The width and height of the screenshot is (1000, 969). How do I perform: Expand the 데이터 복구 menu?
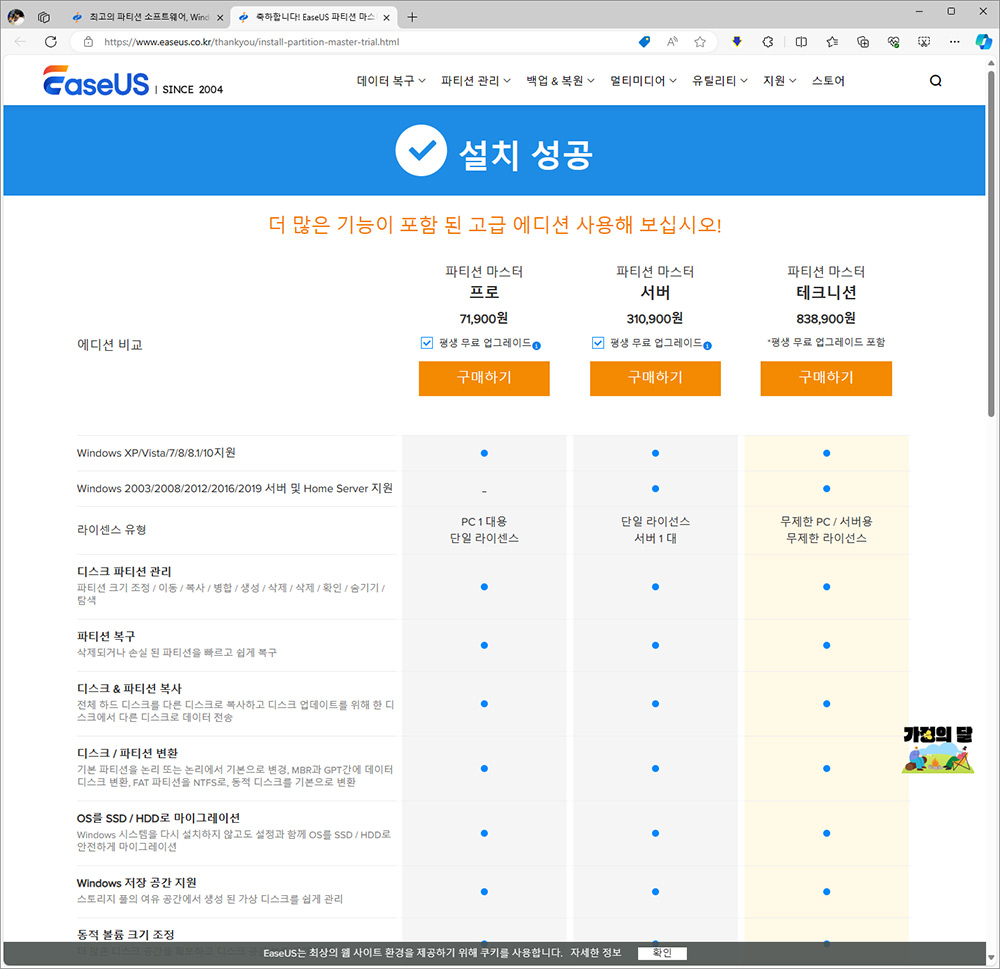click(x=391, y=80)
